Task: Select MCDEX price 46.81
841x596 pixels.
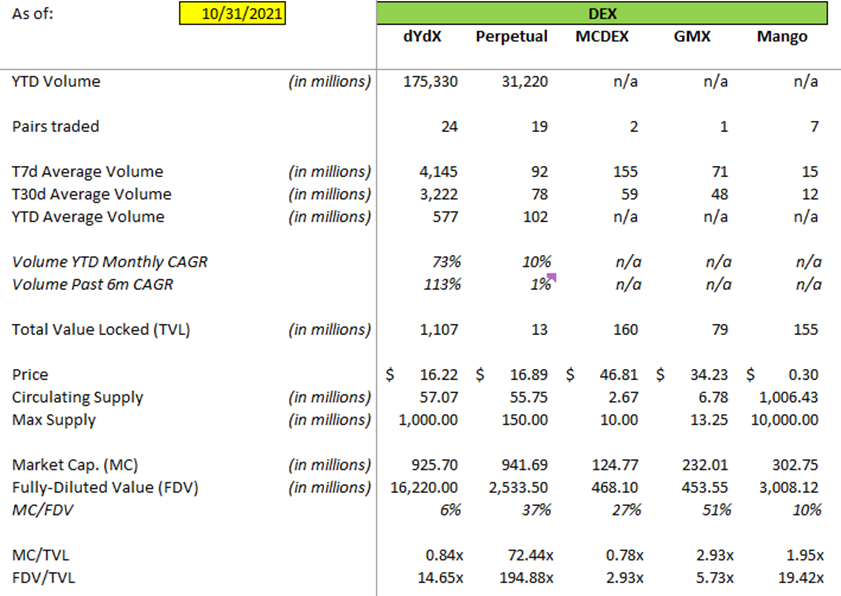Action: click(619, 374)
